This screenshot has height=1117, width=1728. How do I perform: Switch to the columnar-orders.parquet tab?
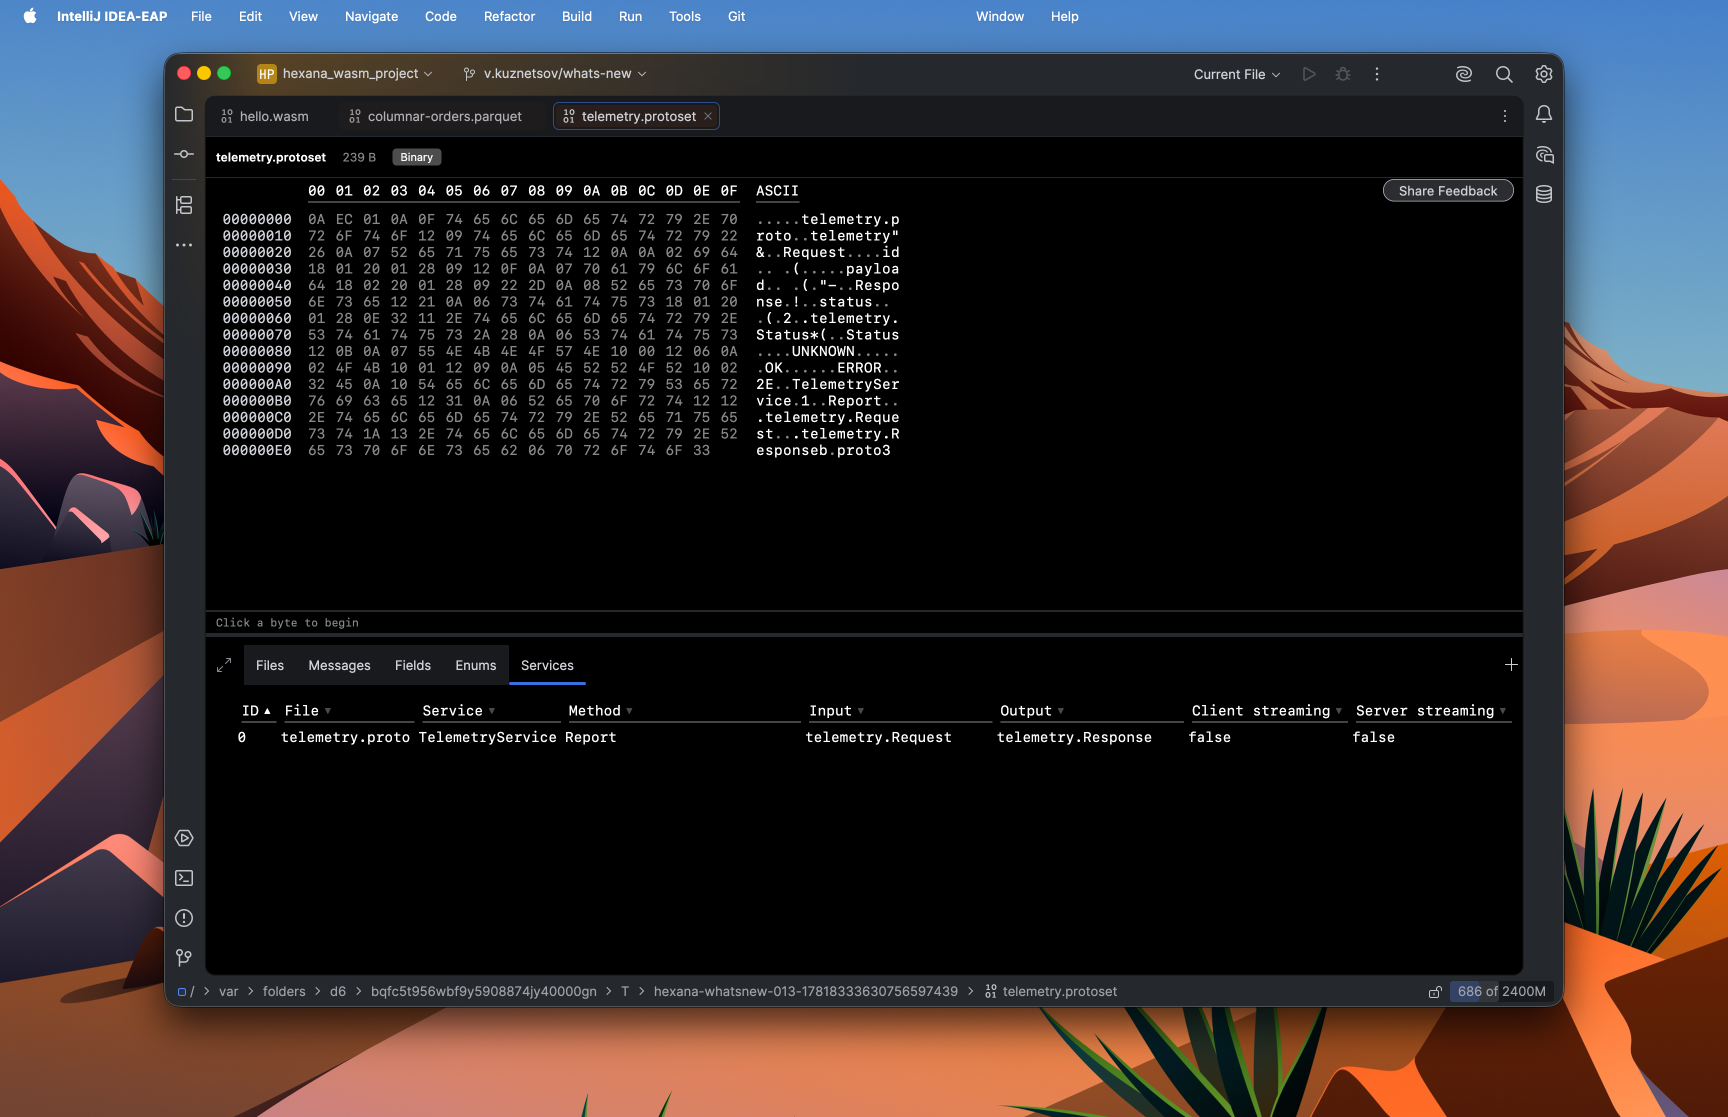click(x=436, y=116)
